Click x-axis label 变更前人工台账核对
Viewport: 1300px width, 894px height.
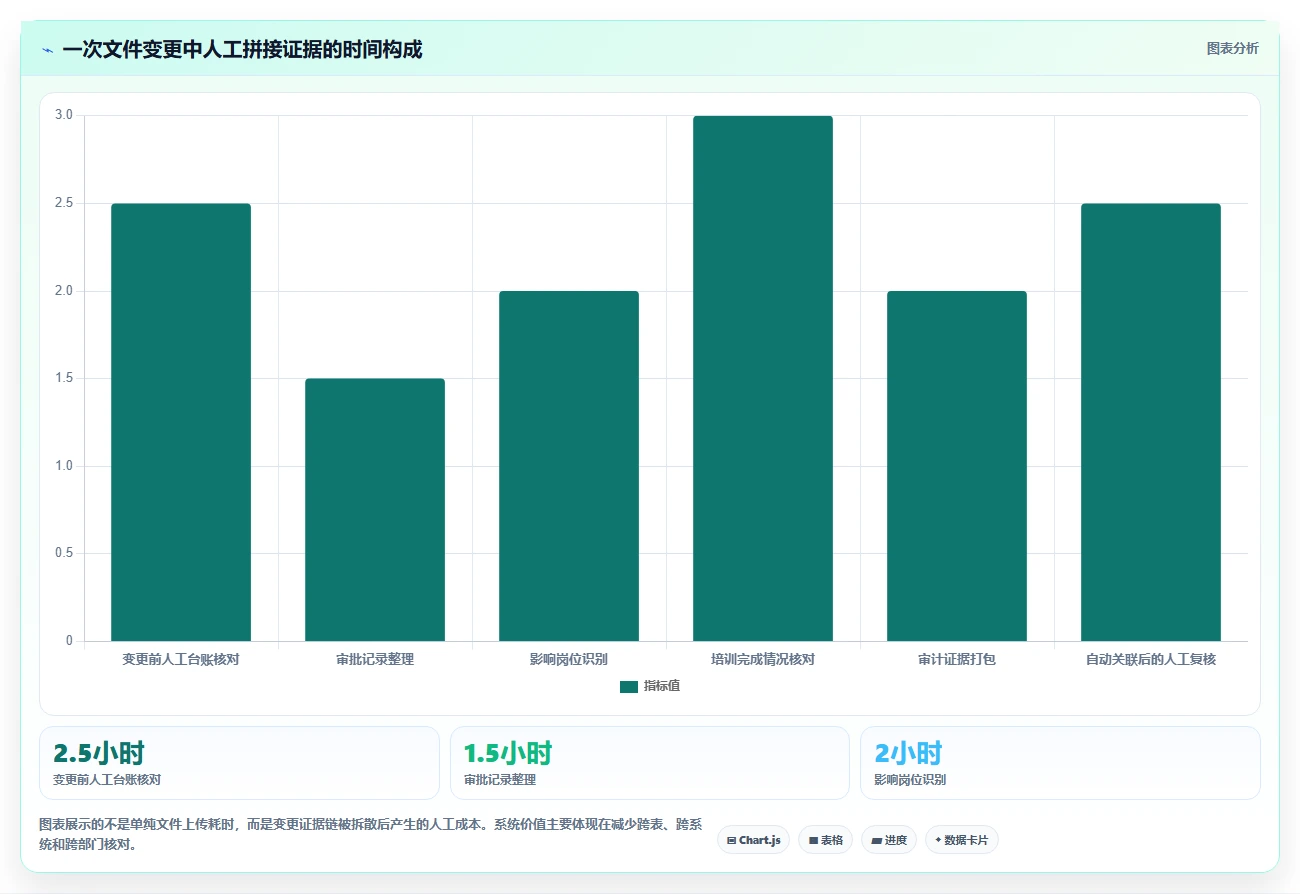pyautogui.click(x=181, y=659)
